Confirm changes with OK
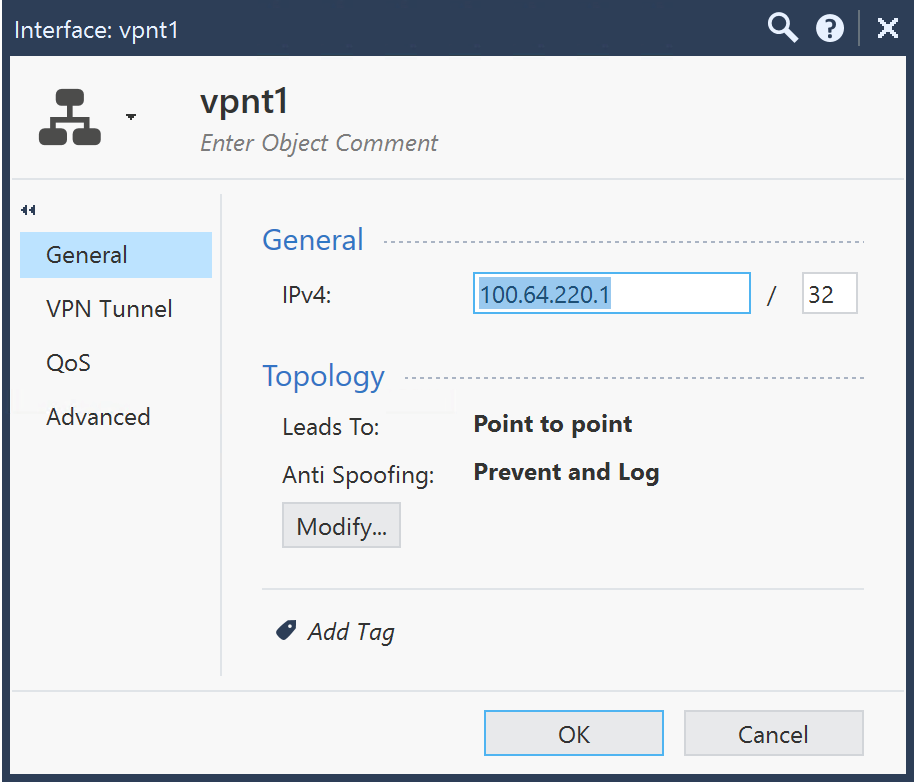916x782 pixels. (573, 733)
